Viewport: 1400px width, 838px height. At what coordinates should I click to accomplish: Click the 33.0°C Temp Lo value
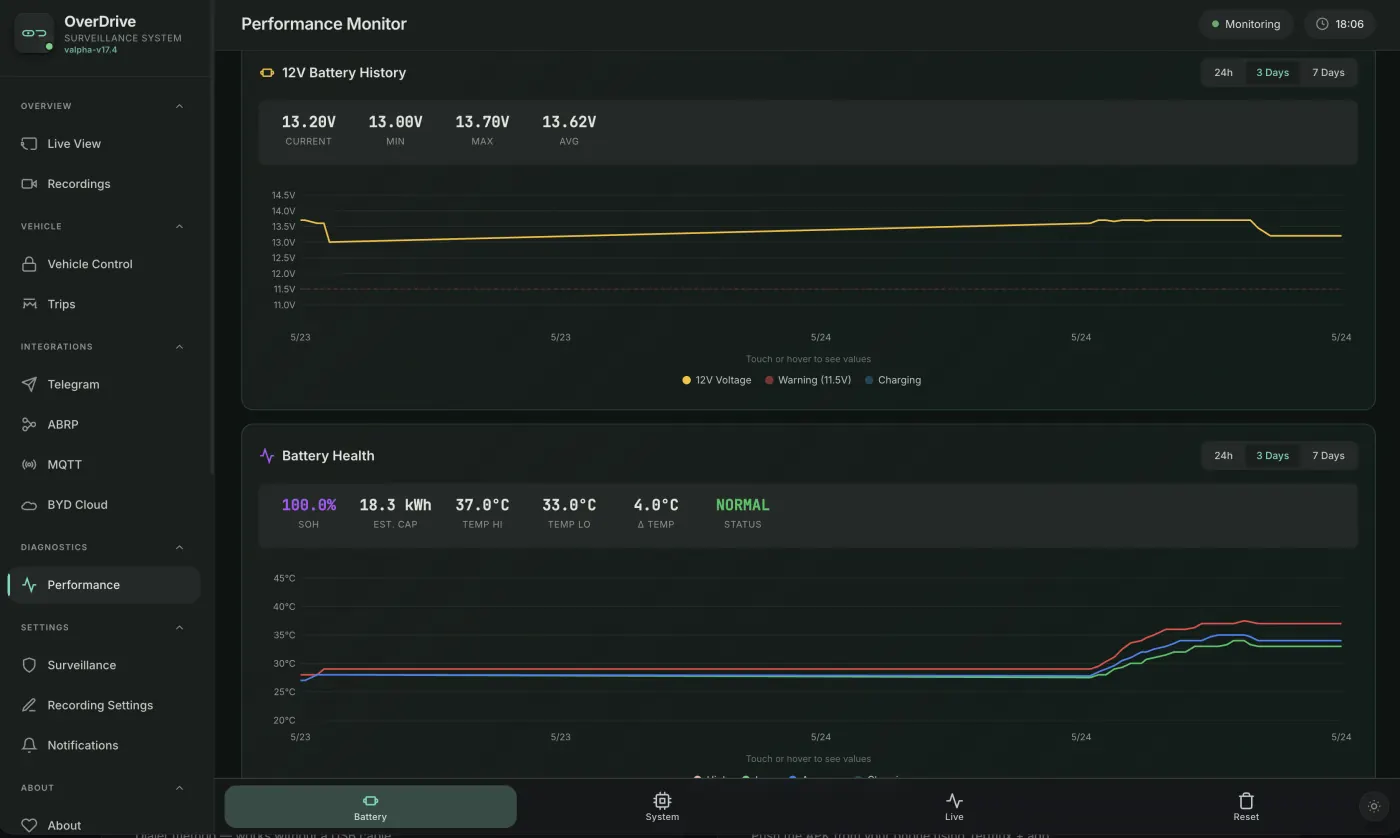point(569,505)
